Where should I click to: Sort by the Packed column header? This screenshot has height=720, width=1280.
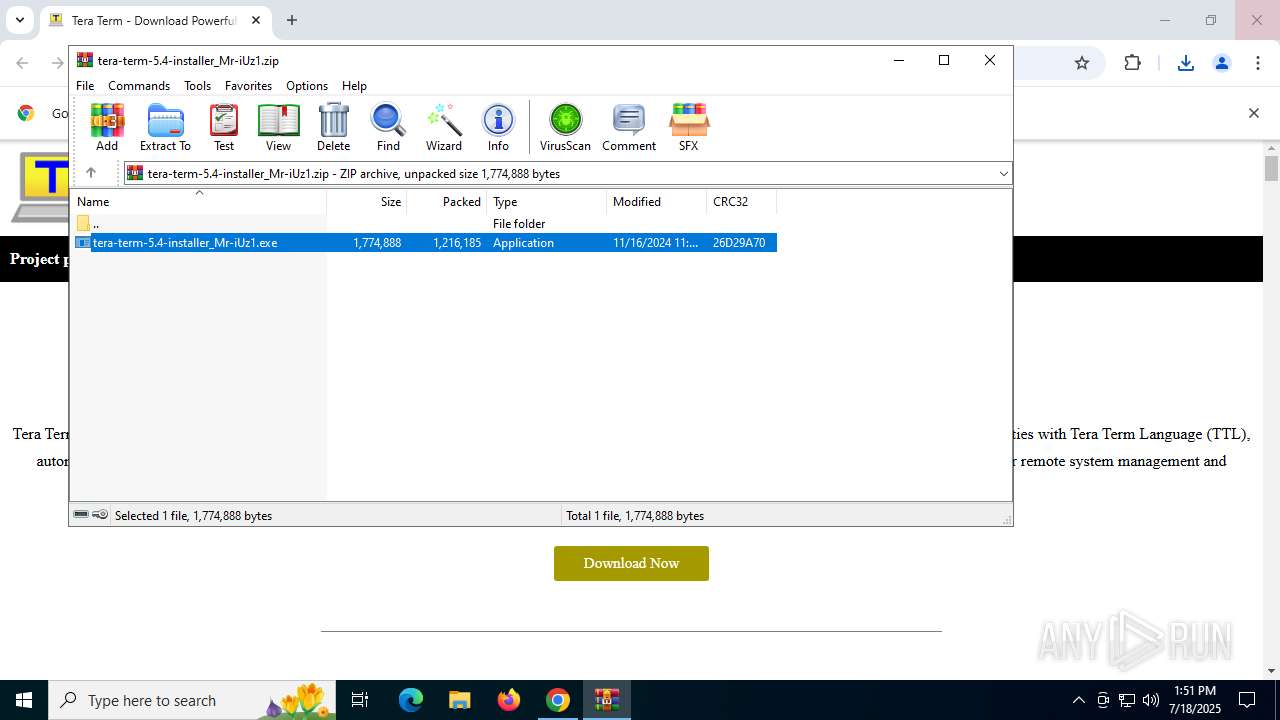click(446, 202)
